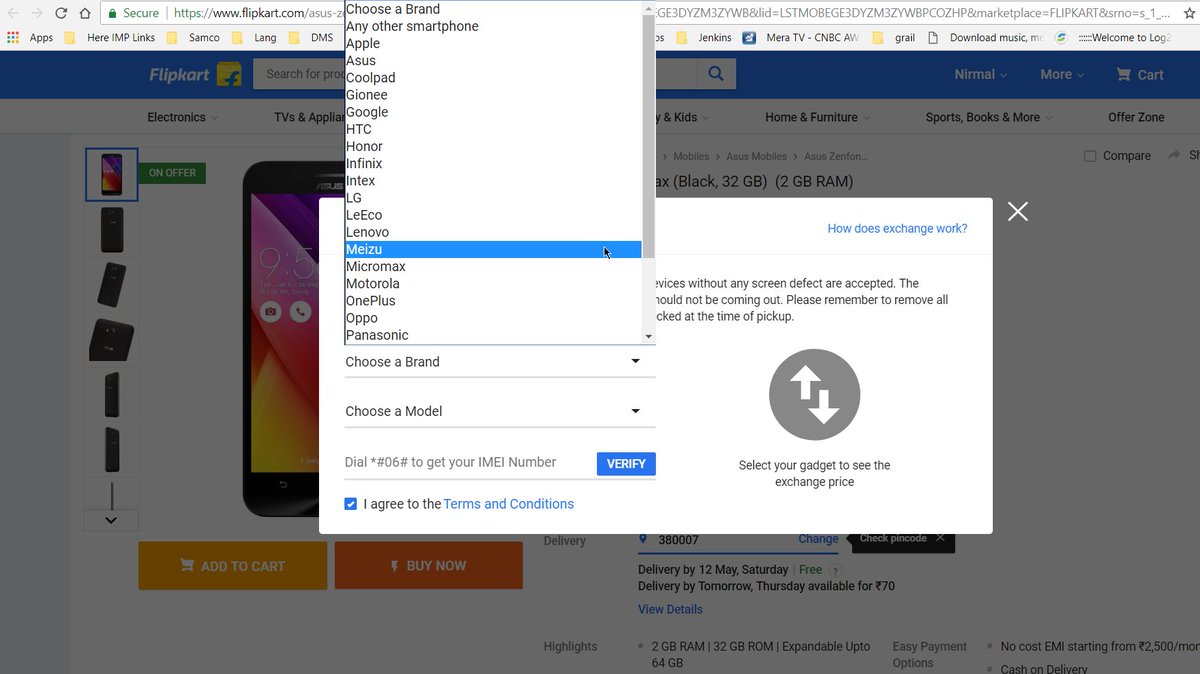Choose Oppo brand entry
Screen dimensions: 1200x674
click(493, 318)
